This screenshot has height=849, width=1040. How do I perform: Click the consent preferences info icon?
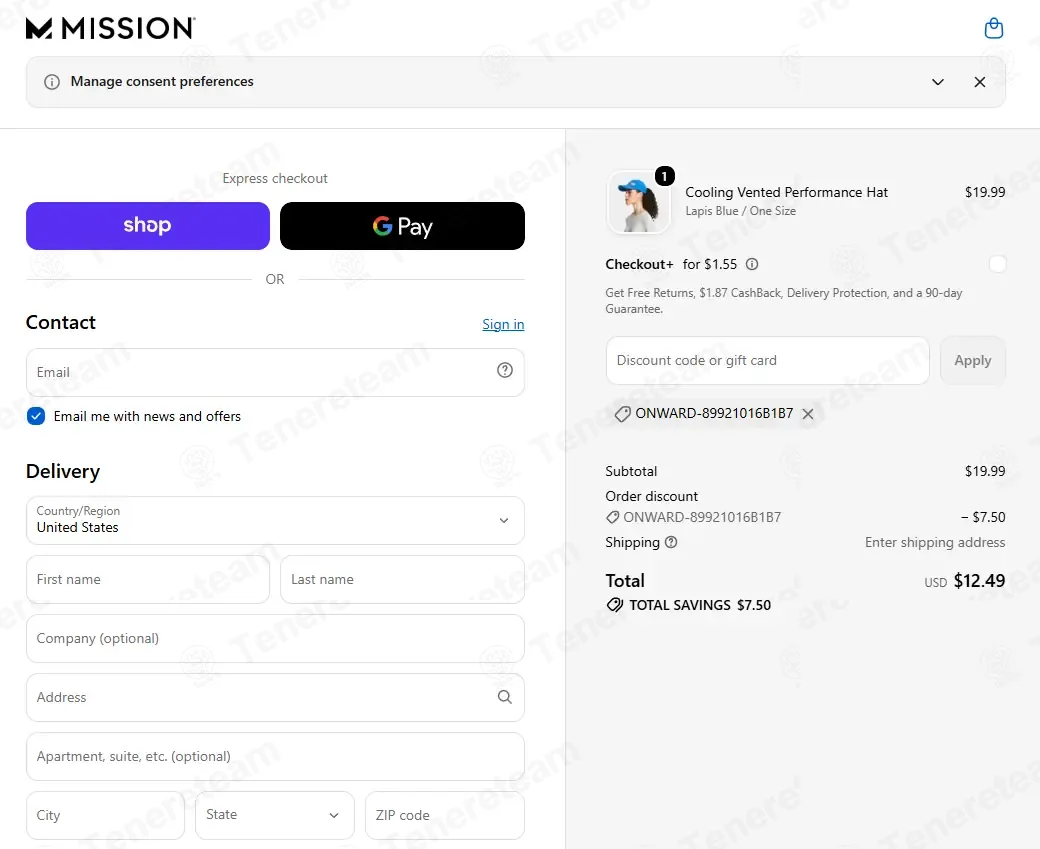coord(52,82)
